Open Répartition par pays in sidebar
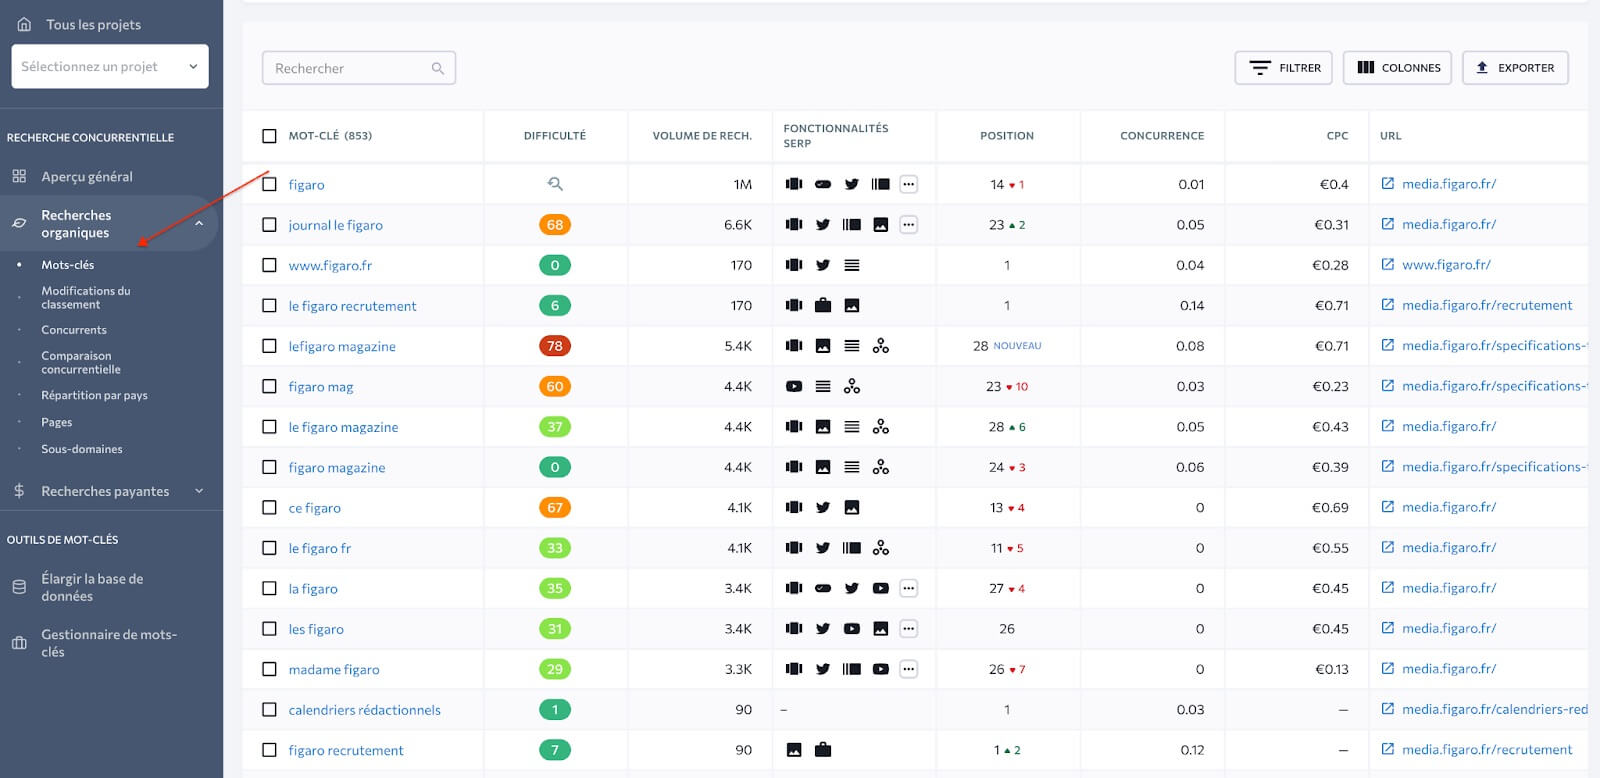 click(x=94, y=395)
